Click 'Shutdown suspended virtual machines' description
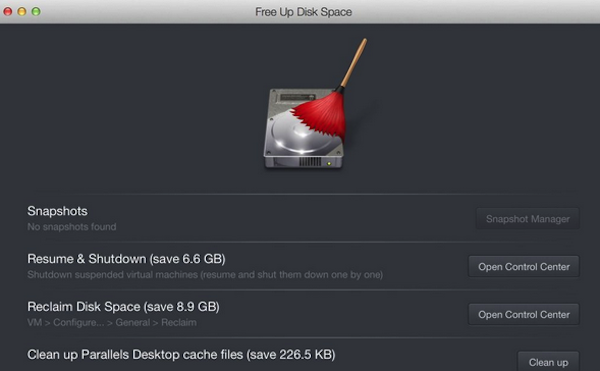This screenshot has height=371, width=600. [205, 275]
